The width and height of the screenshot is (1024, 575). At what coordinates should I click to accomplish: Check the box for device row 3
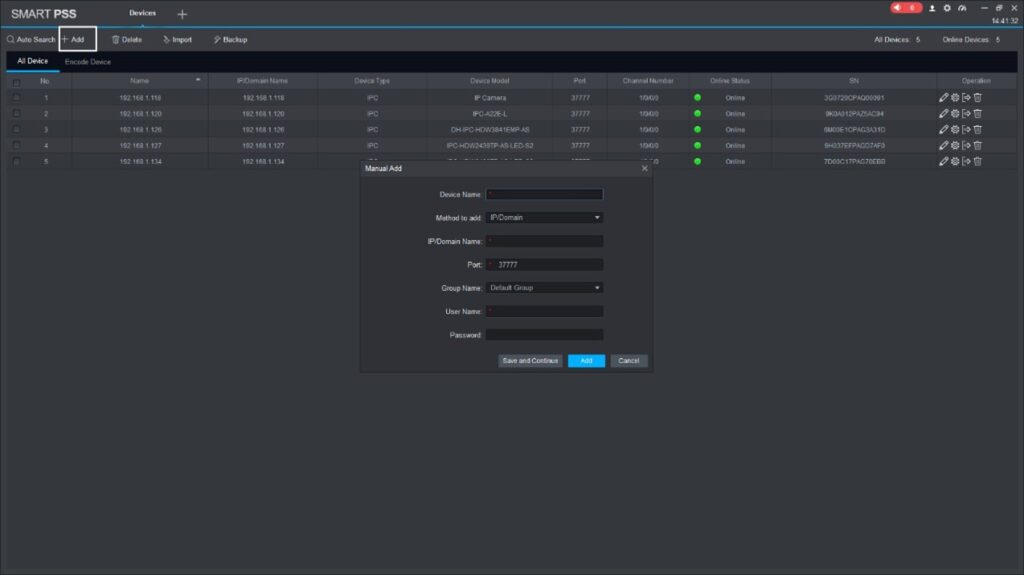[16, 129]
